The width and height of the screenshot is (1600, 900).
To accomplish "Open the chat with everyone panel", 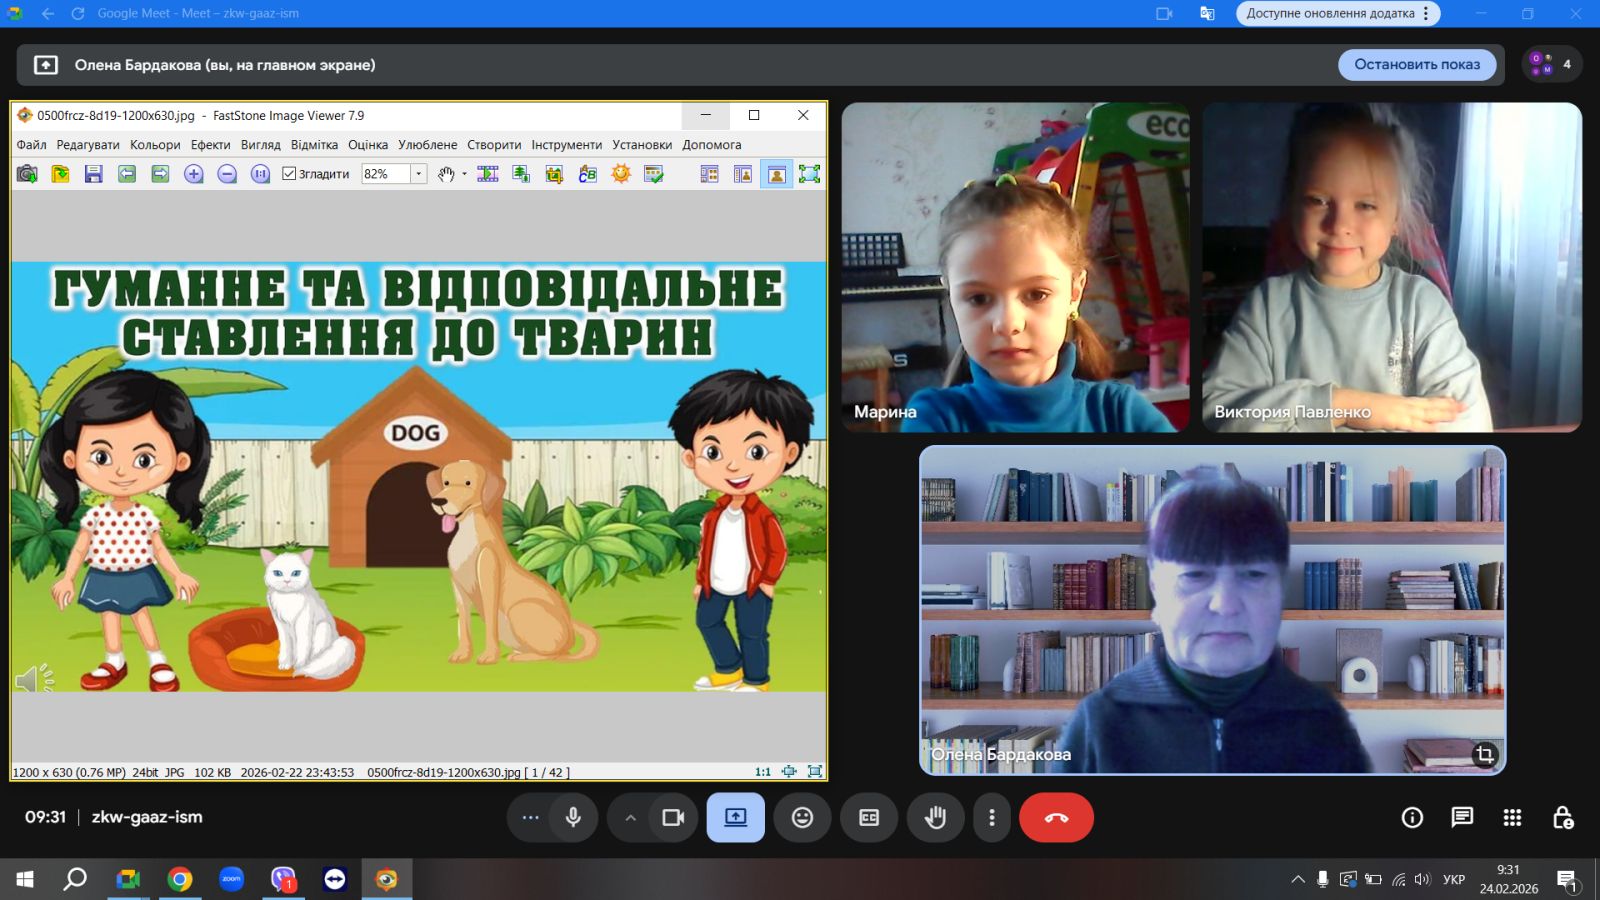I will pyautogui.click(x=1462, y=818).
